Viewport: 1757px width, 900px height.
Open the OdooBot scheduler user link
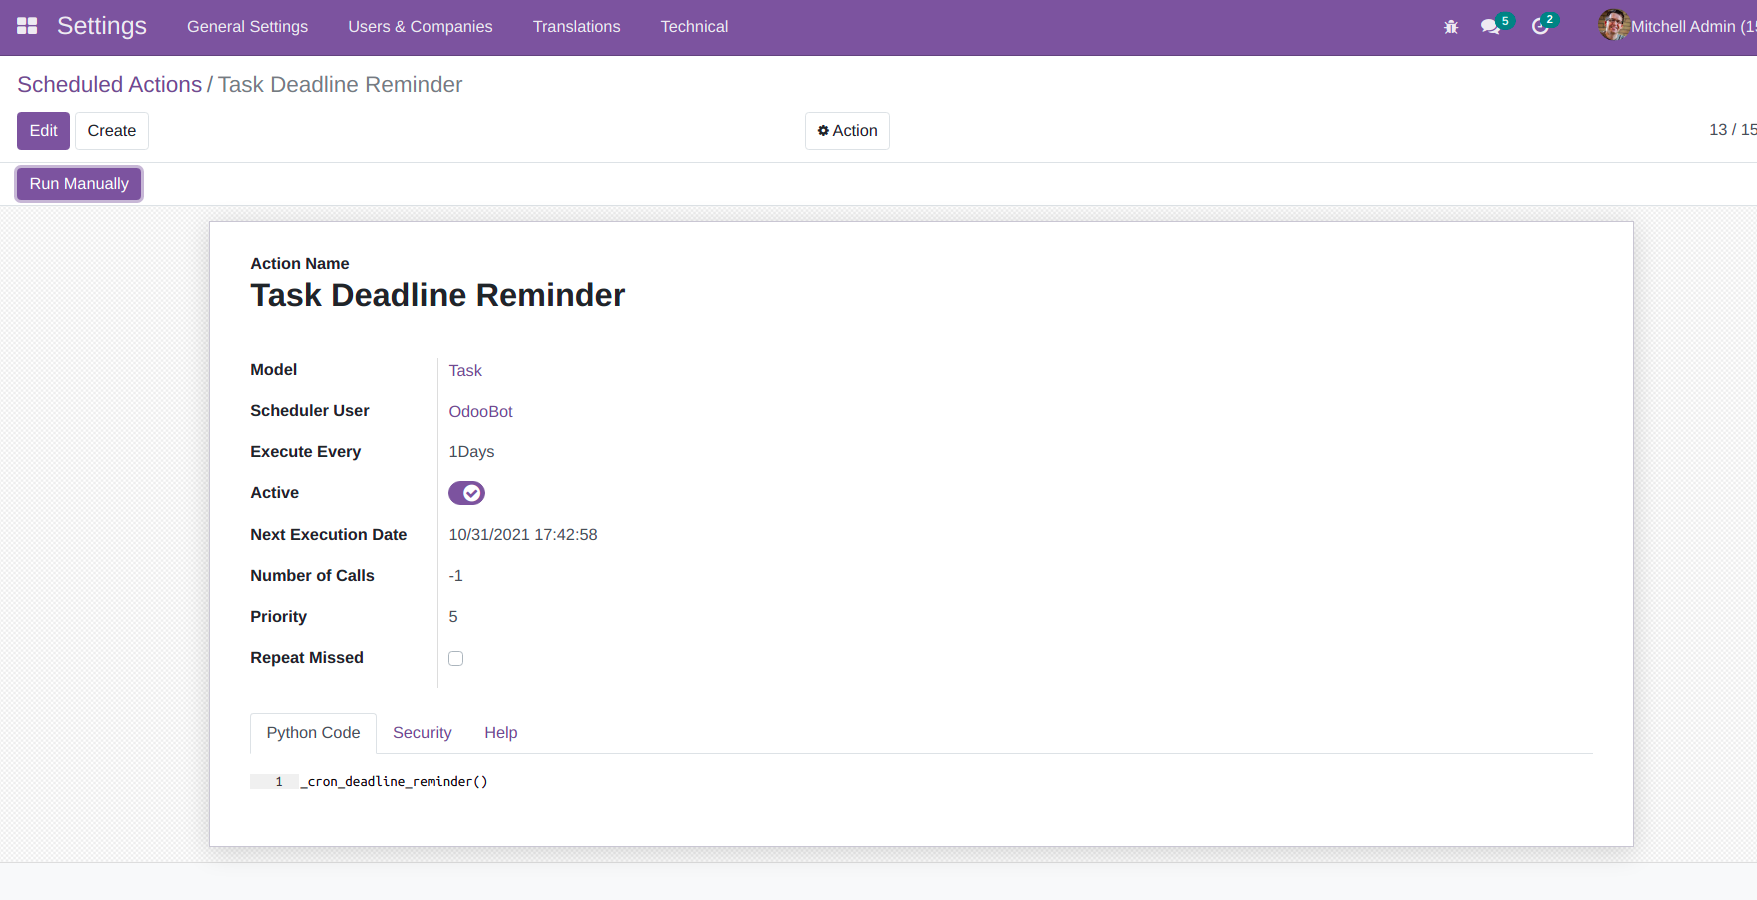pyautogui.click(x=480, y=411)
